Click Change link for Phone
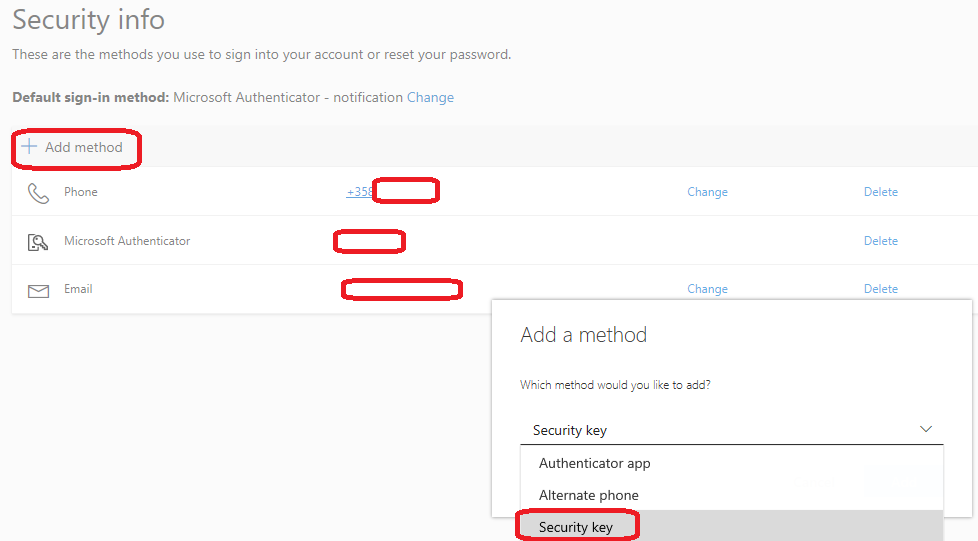 tap(707, 192)
